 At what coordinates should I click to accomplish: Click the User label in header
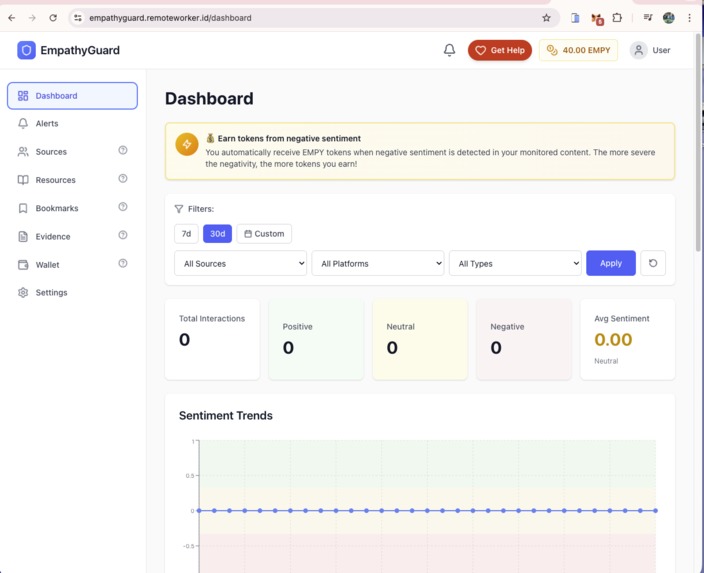point(661,50)
